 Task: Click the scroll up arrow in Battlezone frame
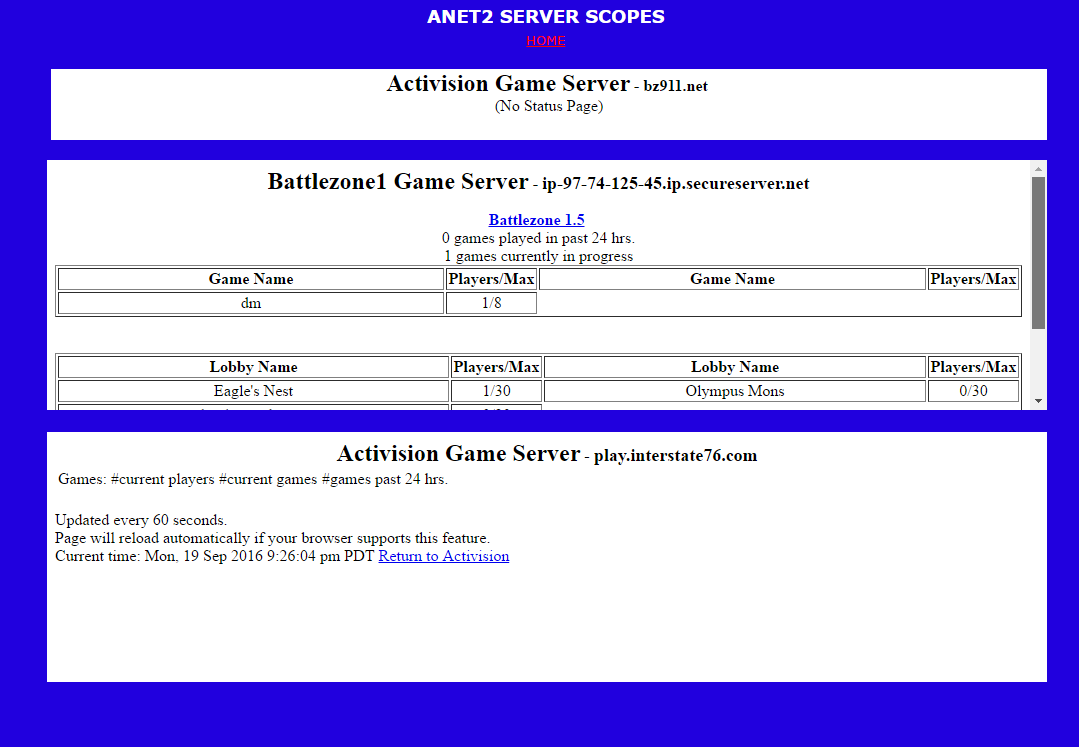tap(1038, 169)
